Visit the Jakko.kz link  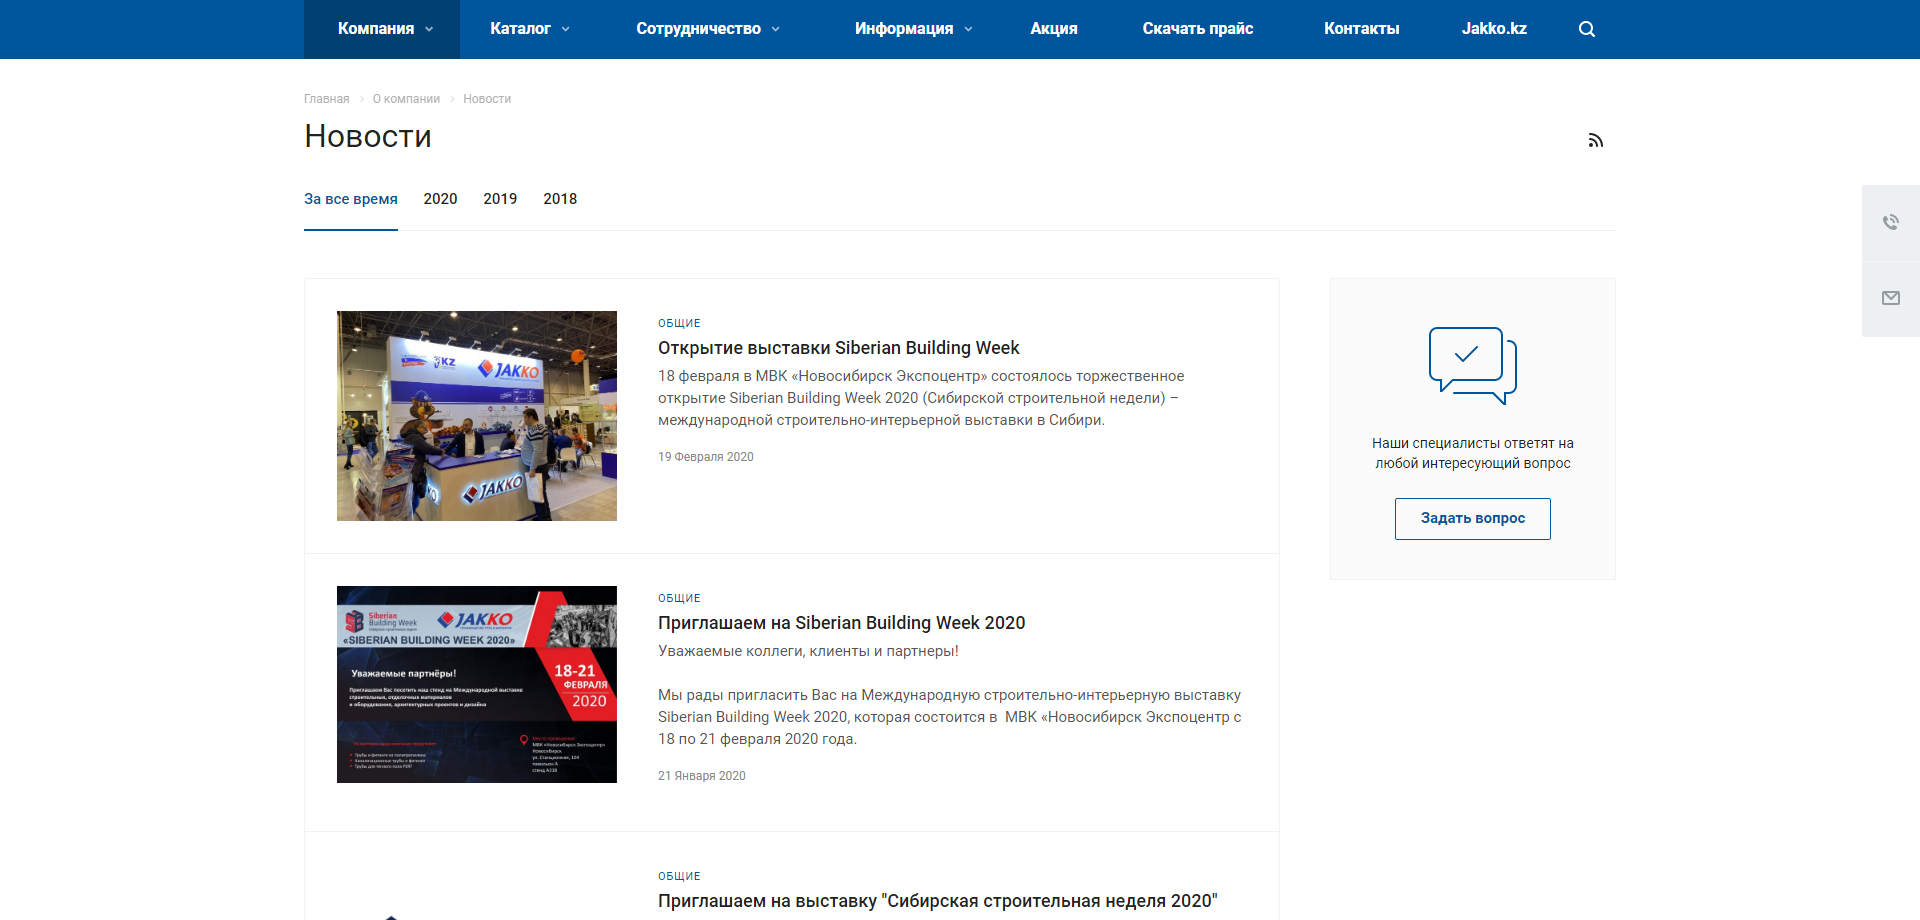1494,29
